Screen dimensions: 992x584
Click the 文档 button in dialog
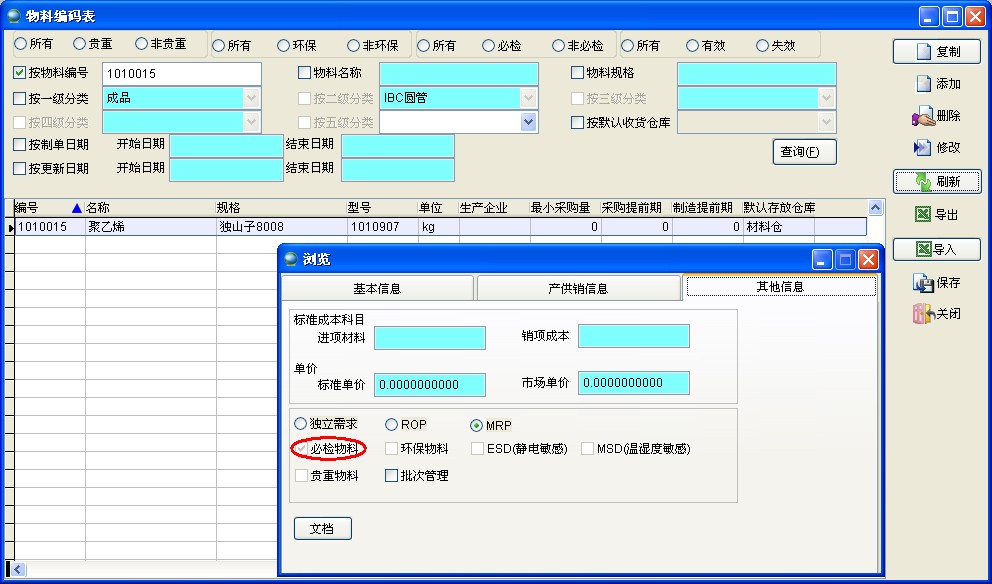coord(322,528)
